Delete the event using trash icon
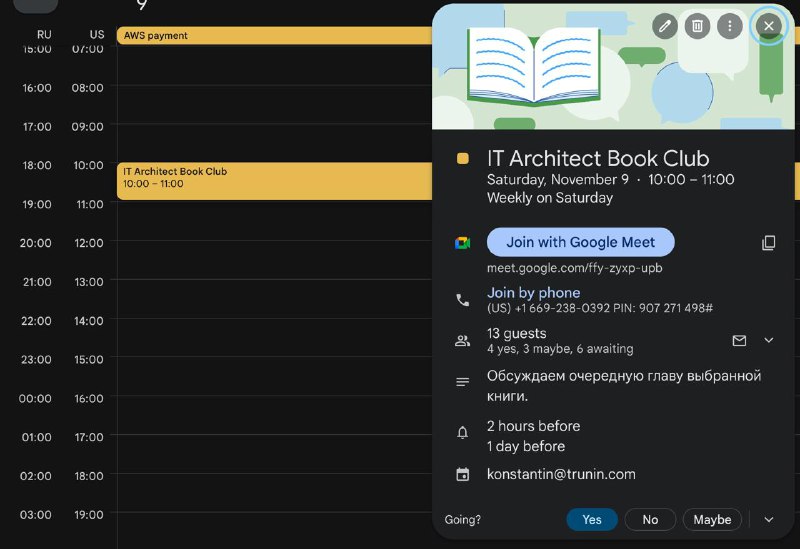The width and height of the screenshot is (800, 549). point(697,26)
